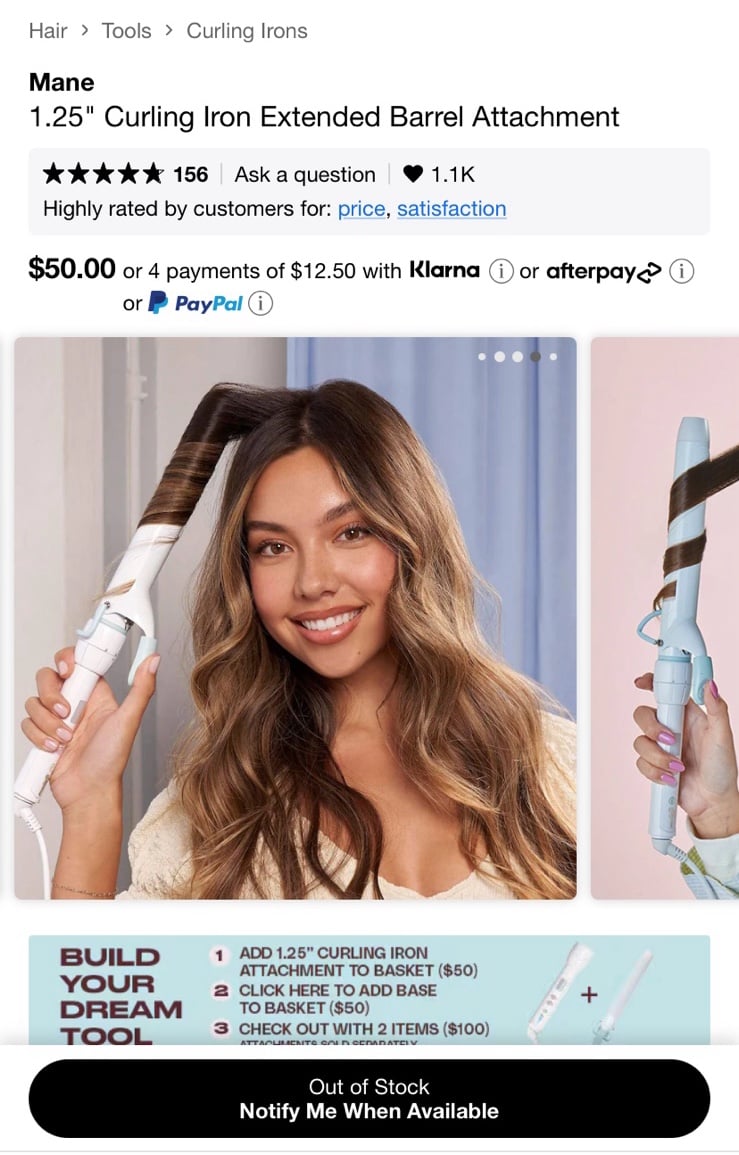Image resolution: width=739 pixels, height=1155 pixels.
Task: Click the PayPal logo
Action: [195, 303]
